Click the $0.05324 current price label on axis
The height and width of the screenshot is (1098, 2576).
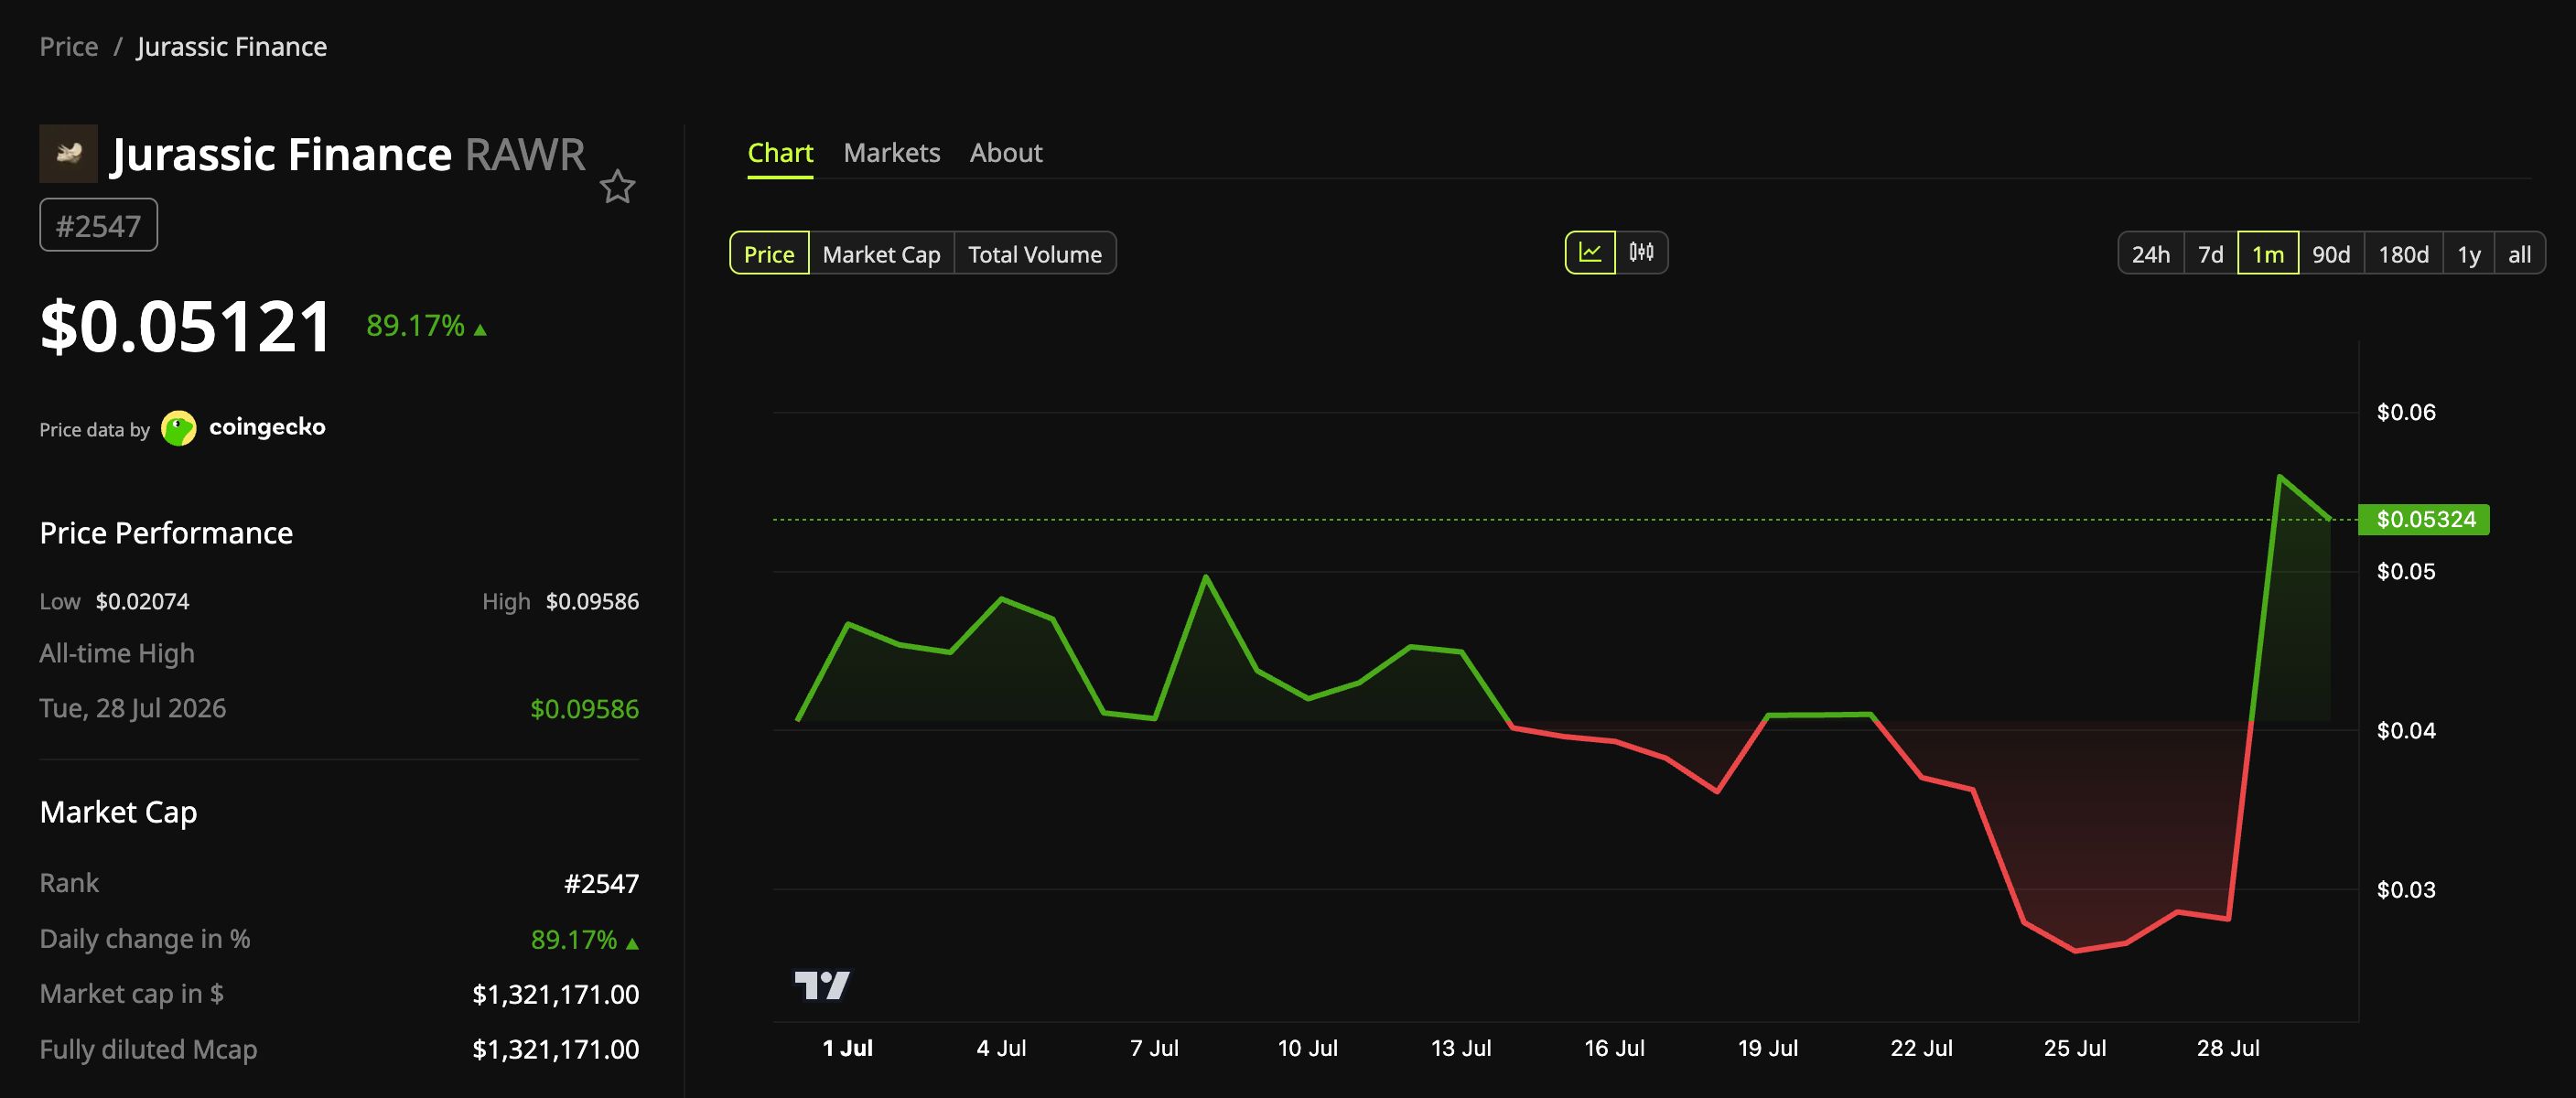click(2424, 519)
